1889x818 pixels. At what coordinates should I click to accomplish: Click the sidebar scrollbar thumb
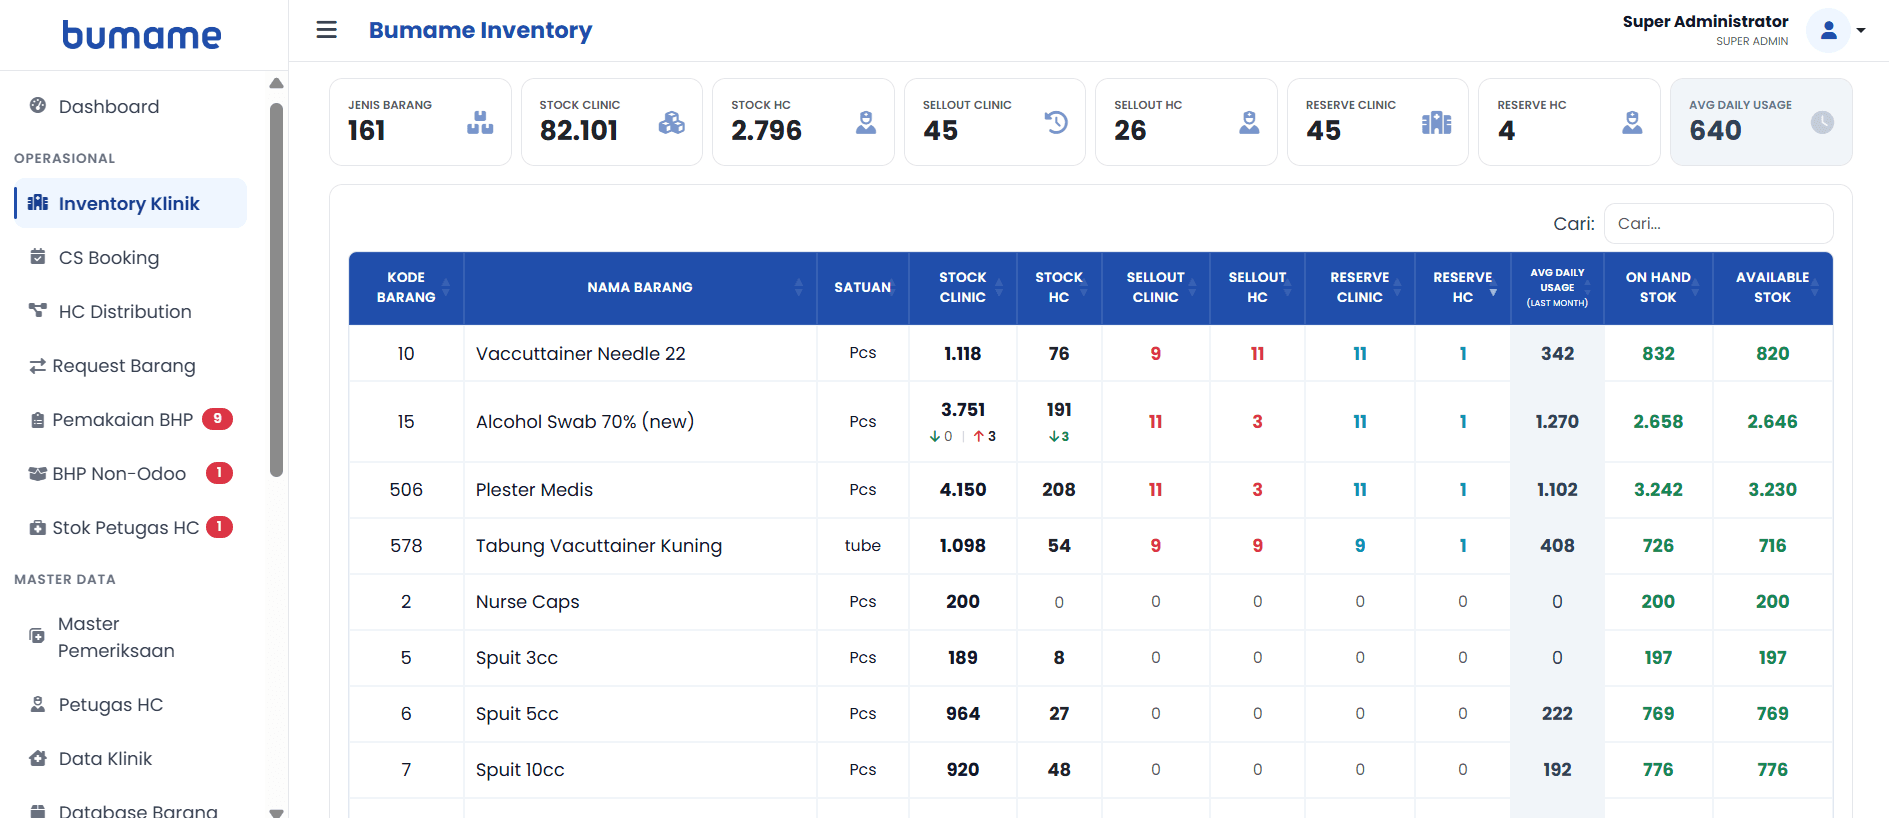pos(277,290)
